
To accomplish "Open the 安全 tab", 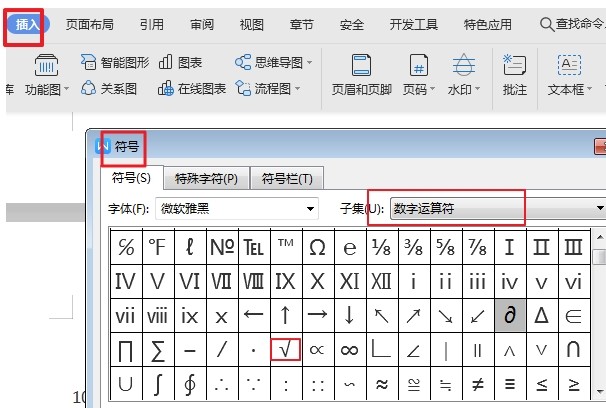I will pos(352,25).
